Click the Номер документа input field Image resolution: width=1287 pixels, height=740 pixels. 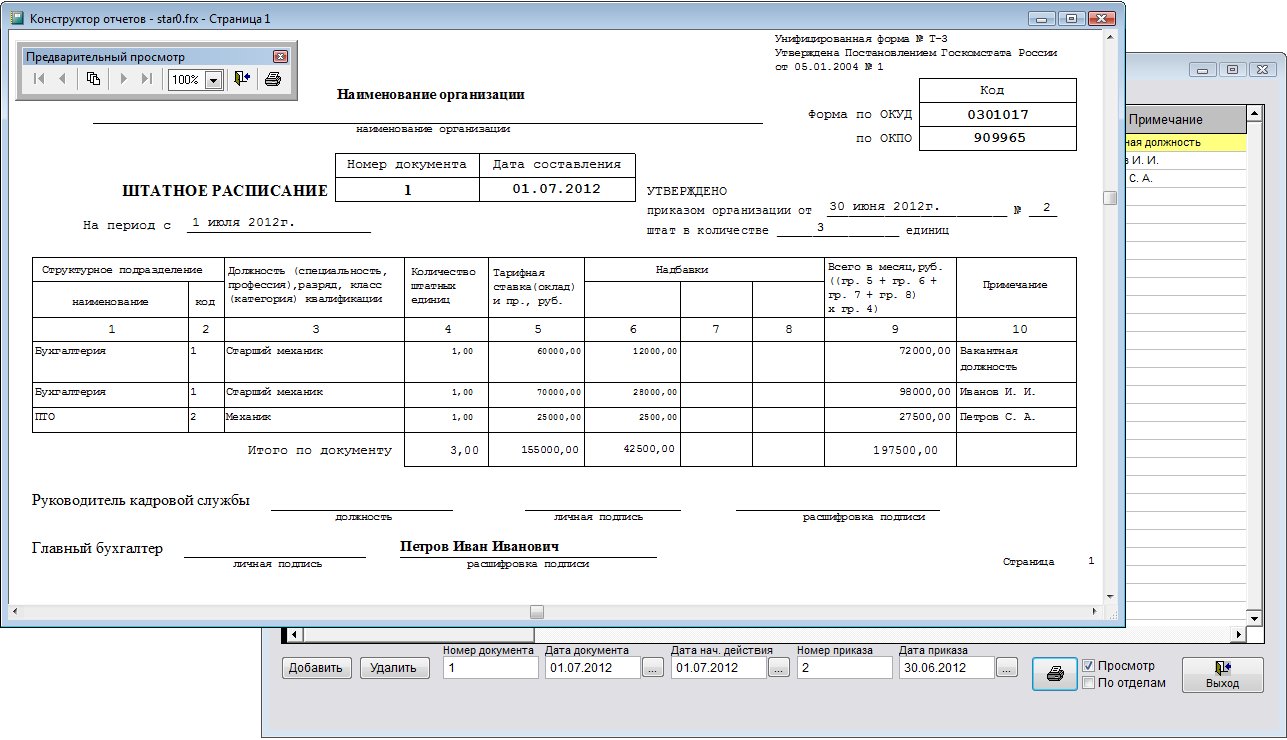(490, 668)
